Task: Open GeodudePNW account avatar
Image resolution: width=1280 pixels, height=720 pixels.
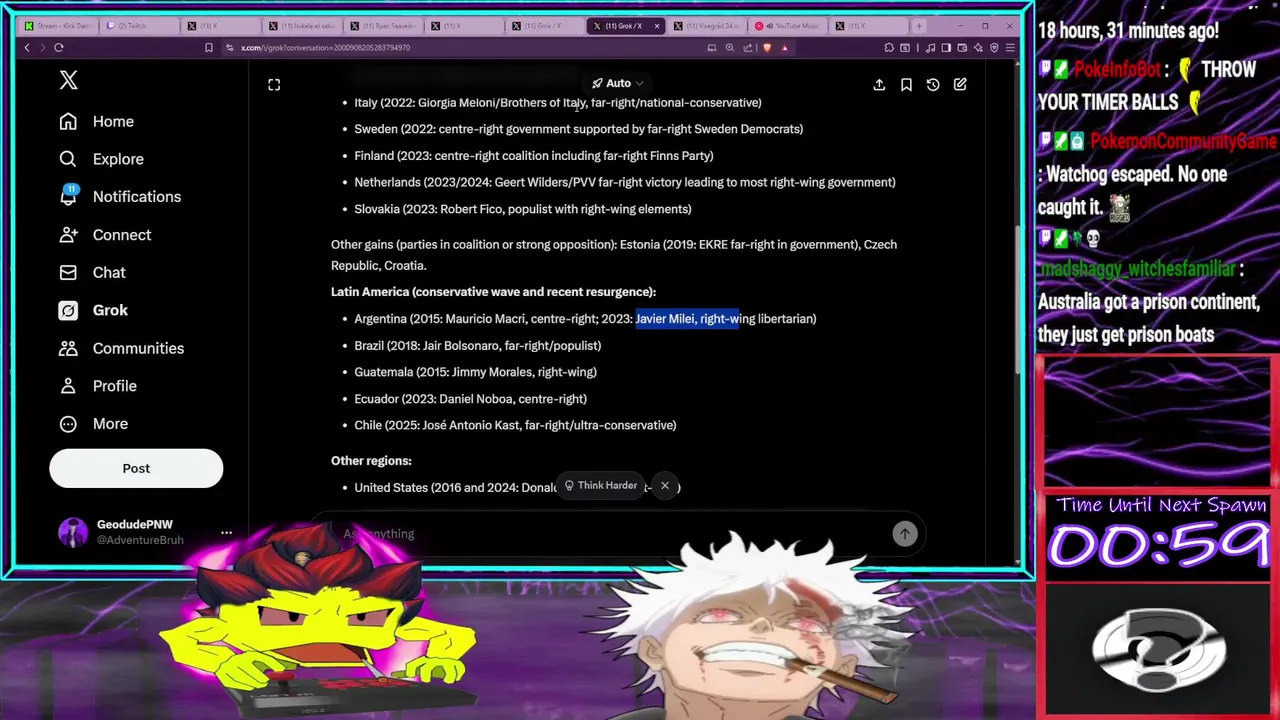Action: point(73,532)
